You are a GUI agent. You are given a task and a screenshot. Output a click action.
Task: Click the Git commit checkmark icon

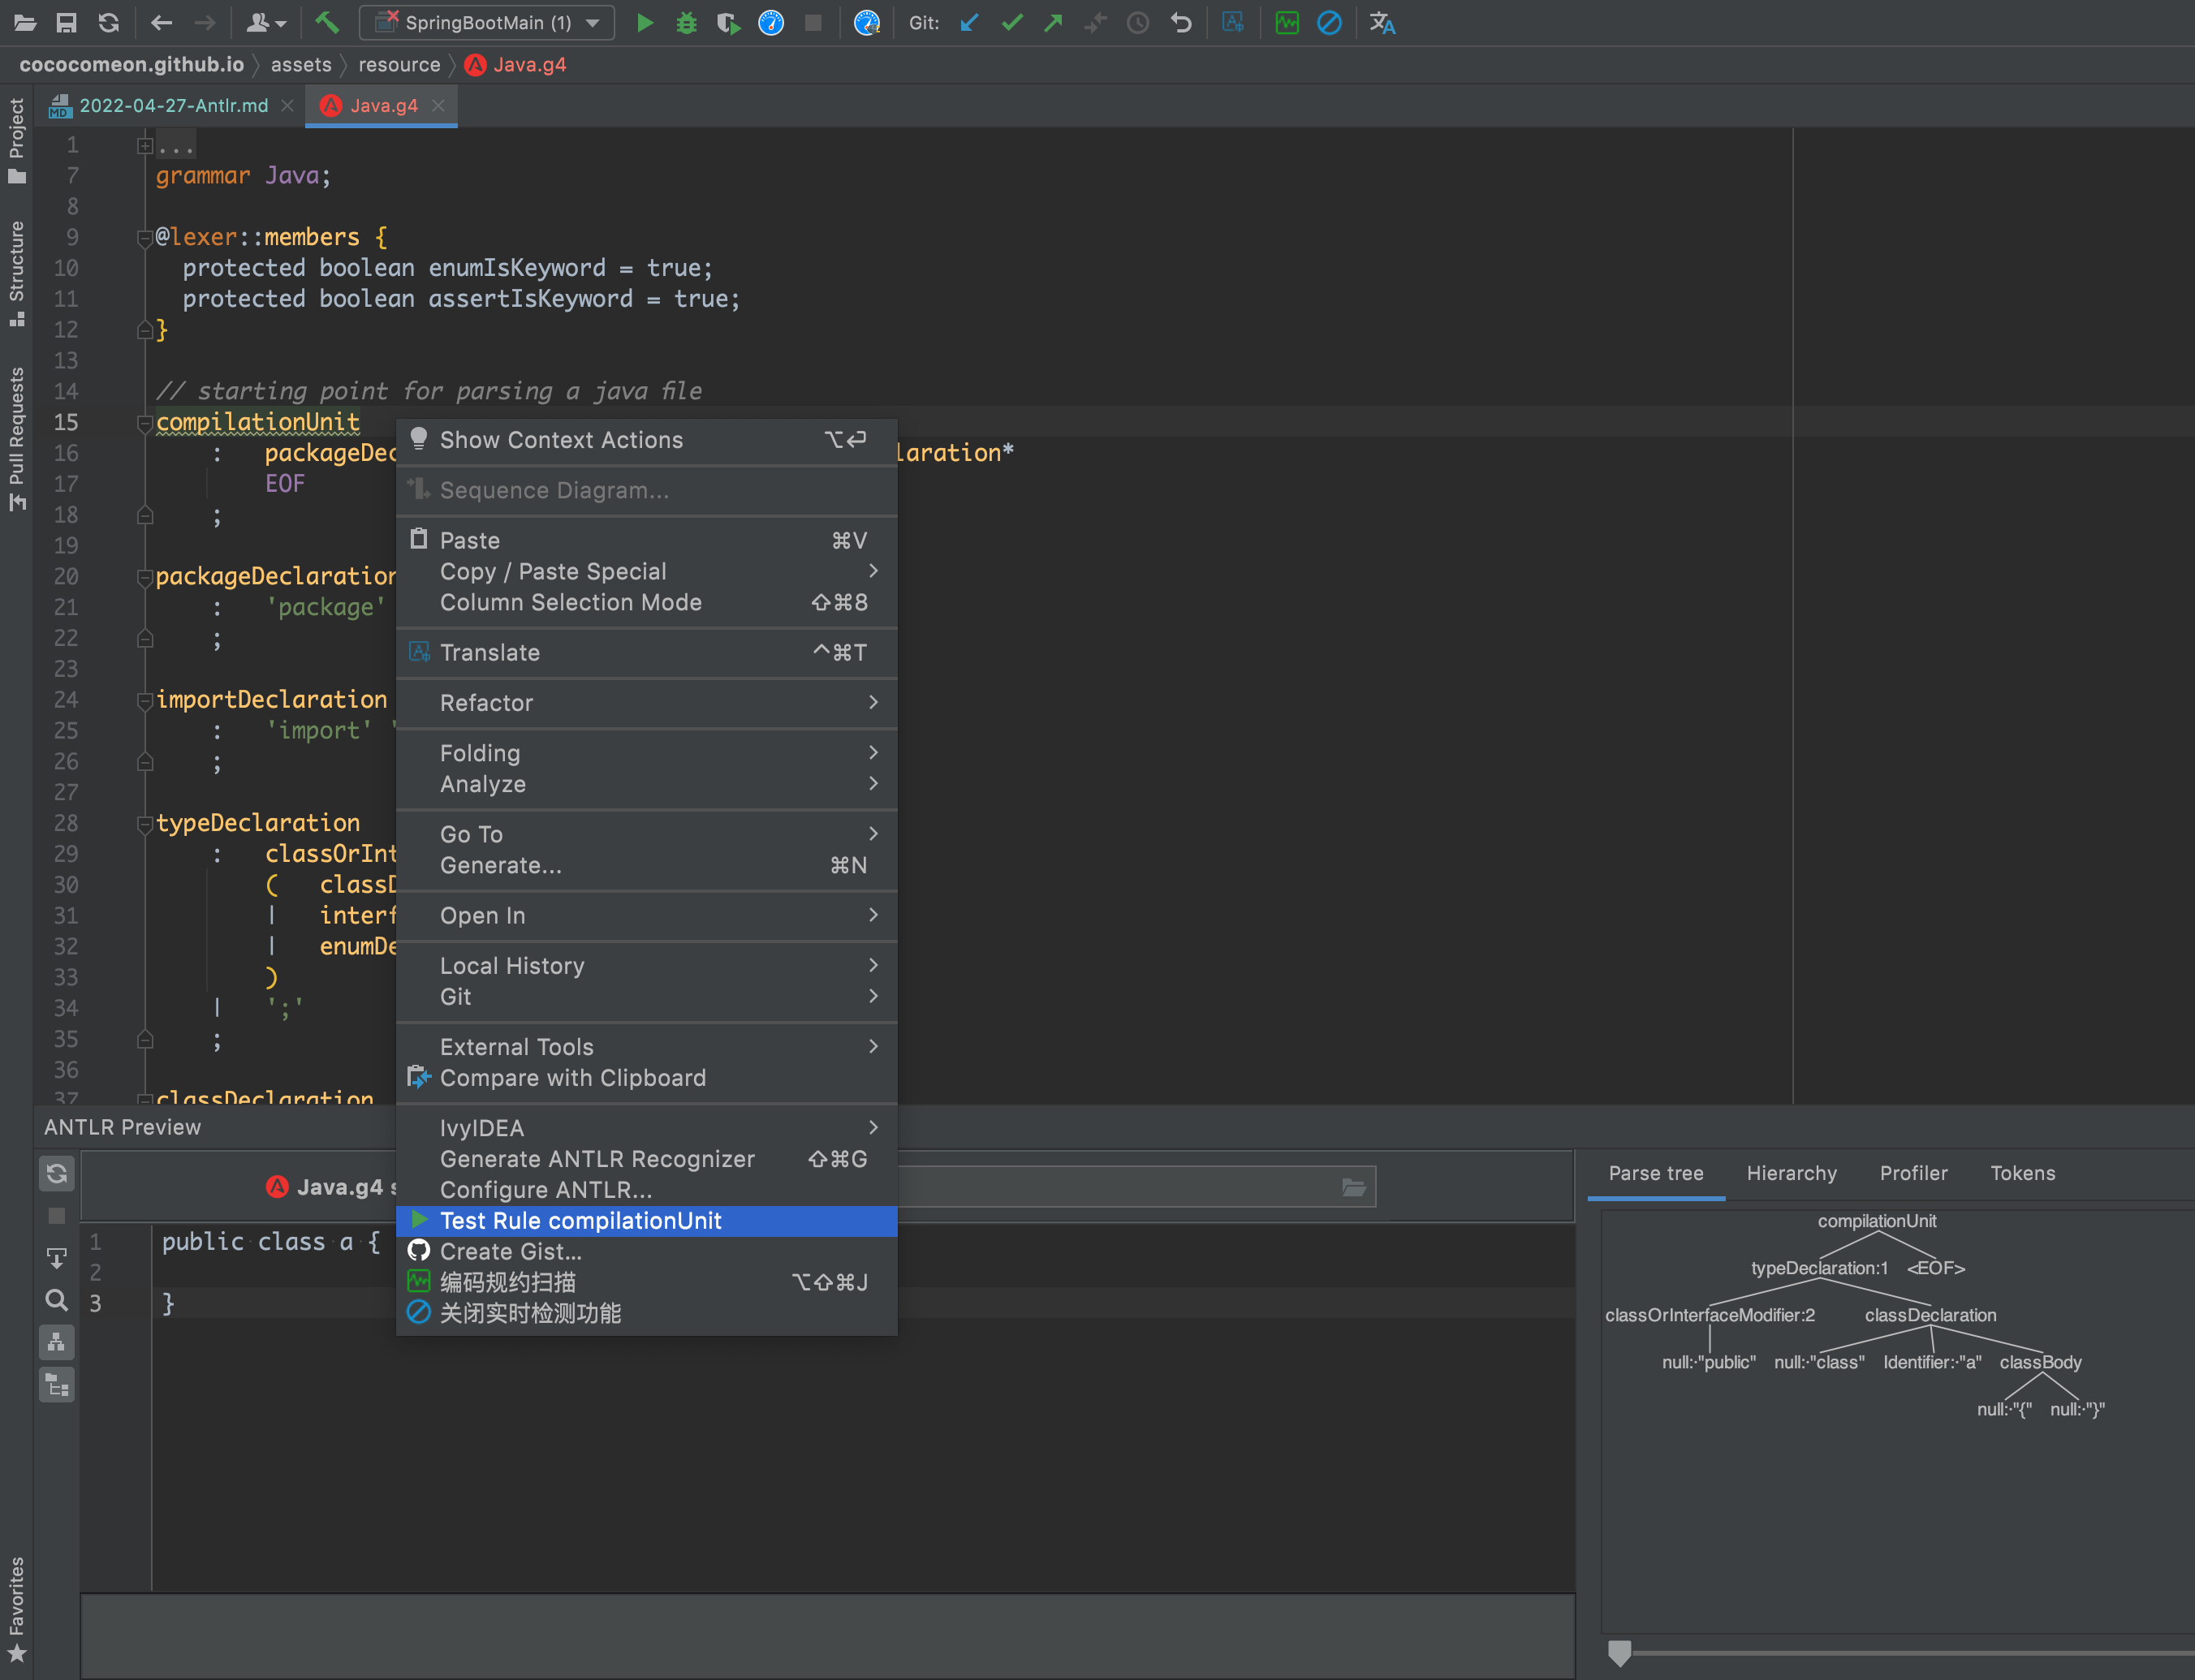(x=1011, y=22)
